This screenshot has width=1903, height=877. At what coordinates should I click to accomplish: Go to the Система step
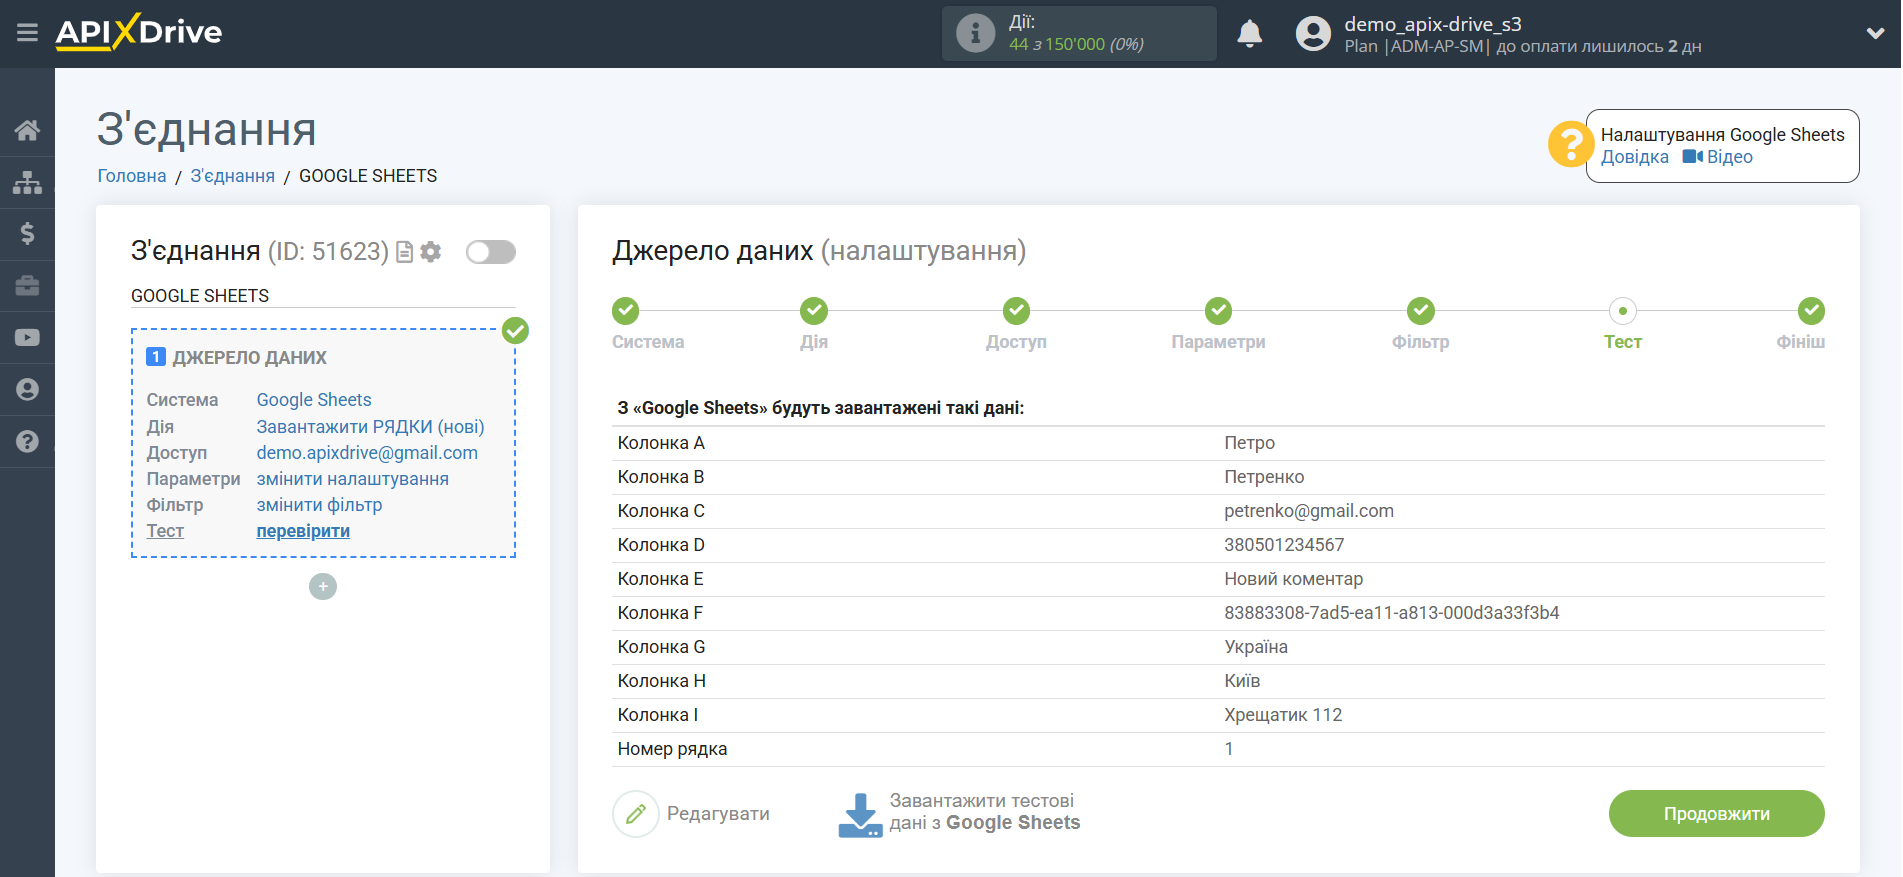pyautogui.click(x=626, y=311)
